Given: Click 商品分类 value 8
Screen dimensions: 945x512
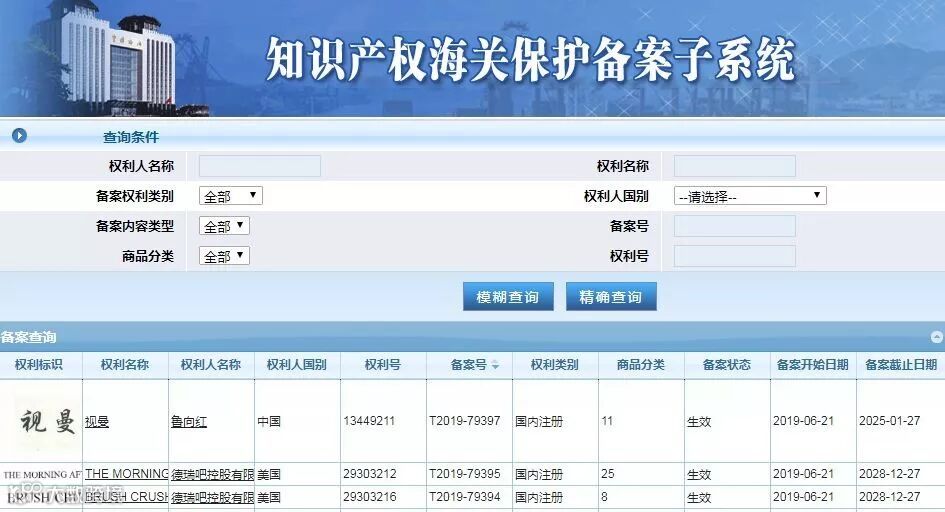Looking at the screenshot, I should pyautogui.click(x=604, y=497).
